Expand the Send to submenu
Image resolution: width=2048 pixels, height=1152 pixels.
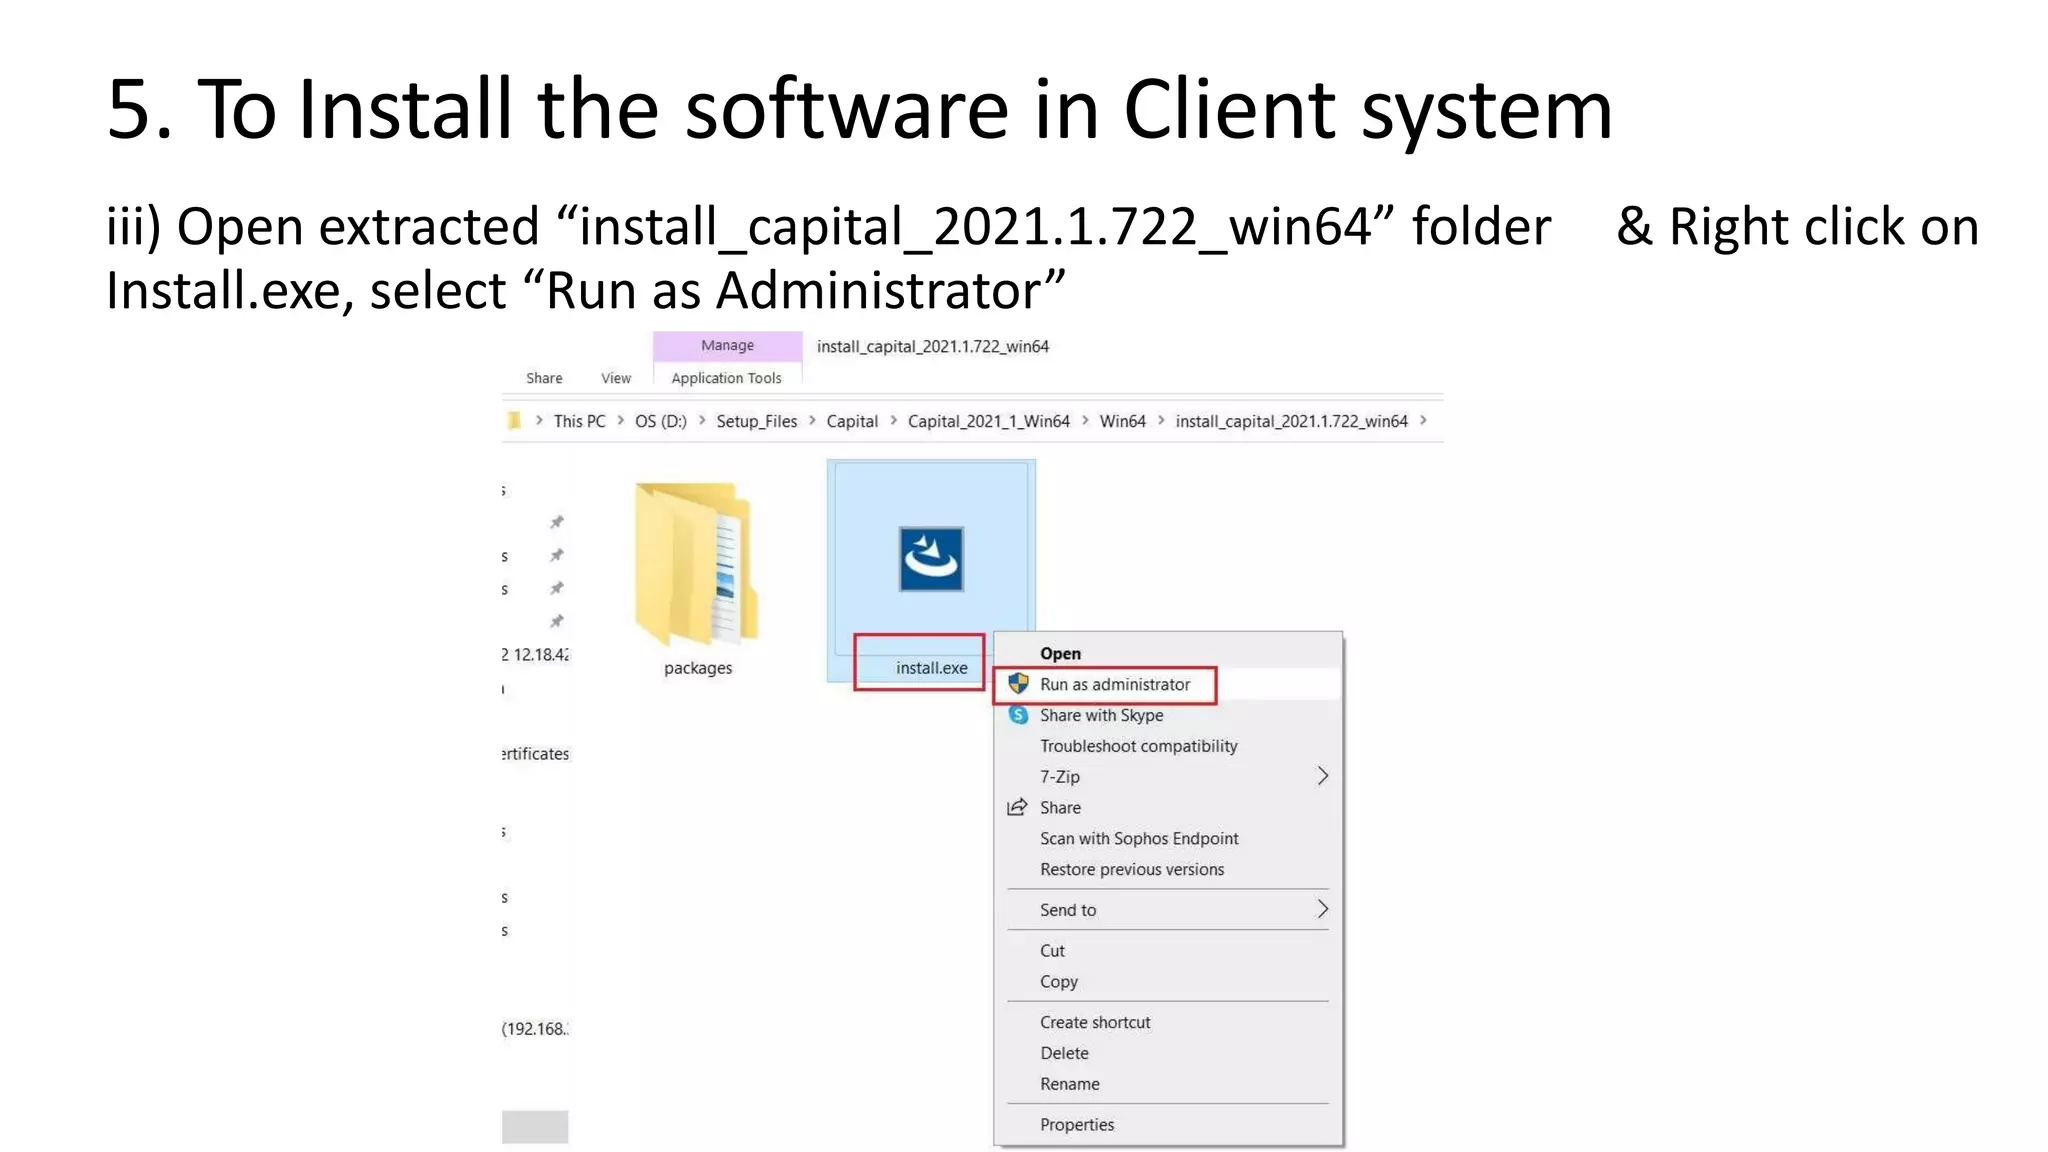point(1168,909)
